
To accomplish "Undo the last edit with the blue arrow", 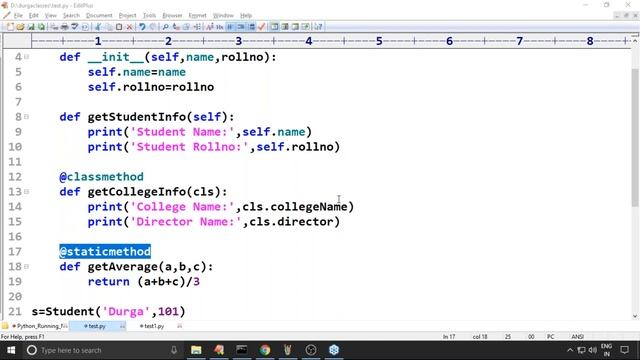I will [142, 27].
